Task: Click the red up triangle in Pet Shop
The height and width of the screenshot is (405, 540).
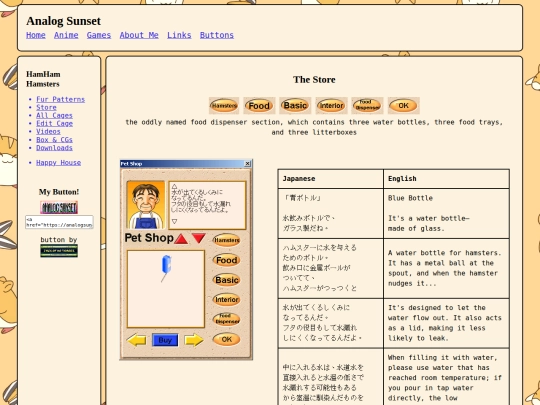Action: tap(181, 238)
